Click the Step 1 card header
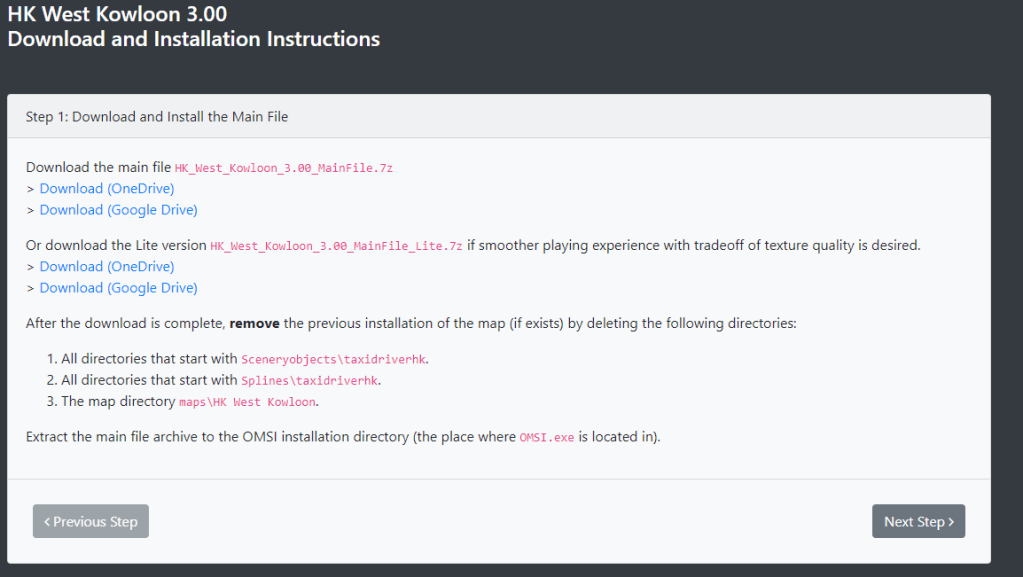 (157, 117)
